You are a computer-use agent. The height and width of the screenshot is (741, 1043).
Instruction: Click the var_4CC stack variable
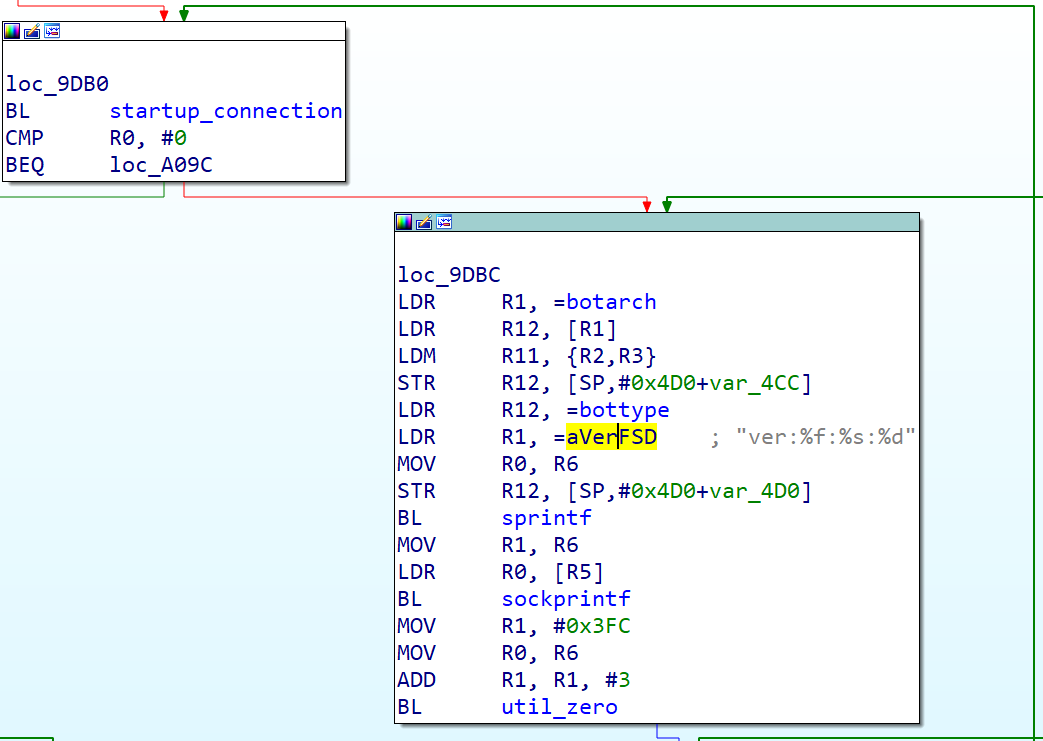754,383
